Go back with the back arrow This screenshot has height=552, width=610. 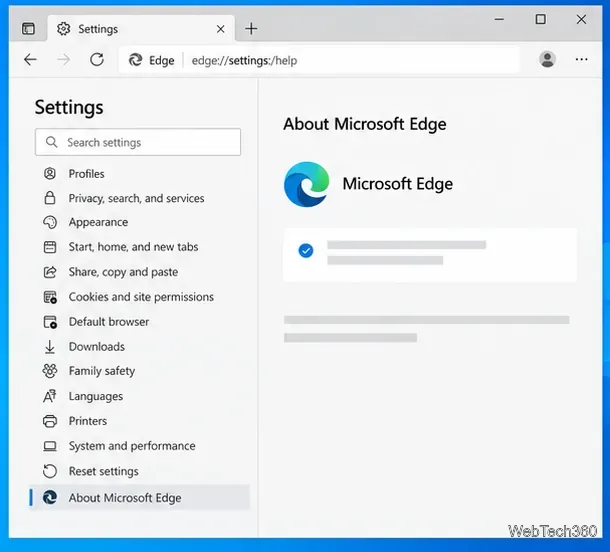(x=30, y=60)
